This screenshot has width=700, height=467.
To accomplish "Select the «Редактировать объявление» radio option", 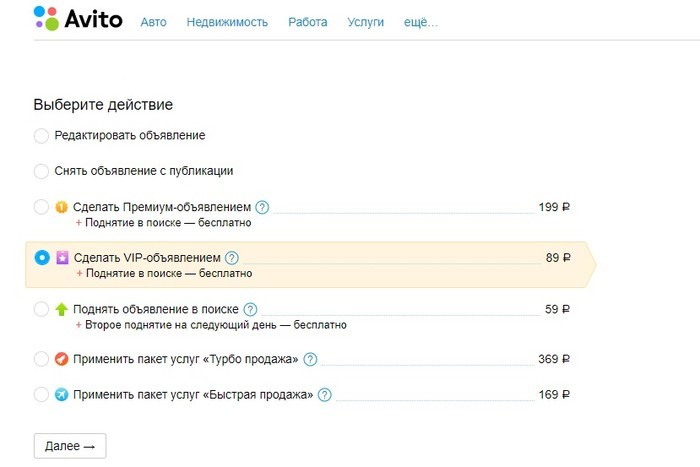I will click(41, 136).
